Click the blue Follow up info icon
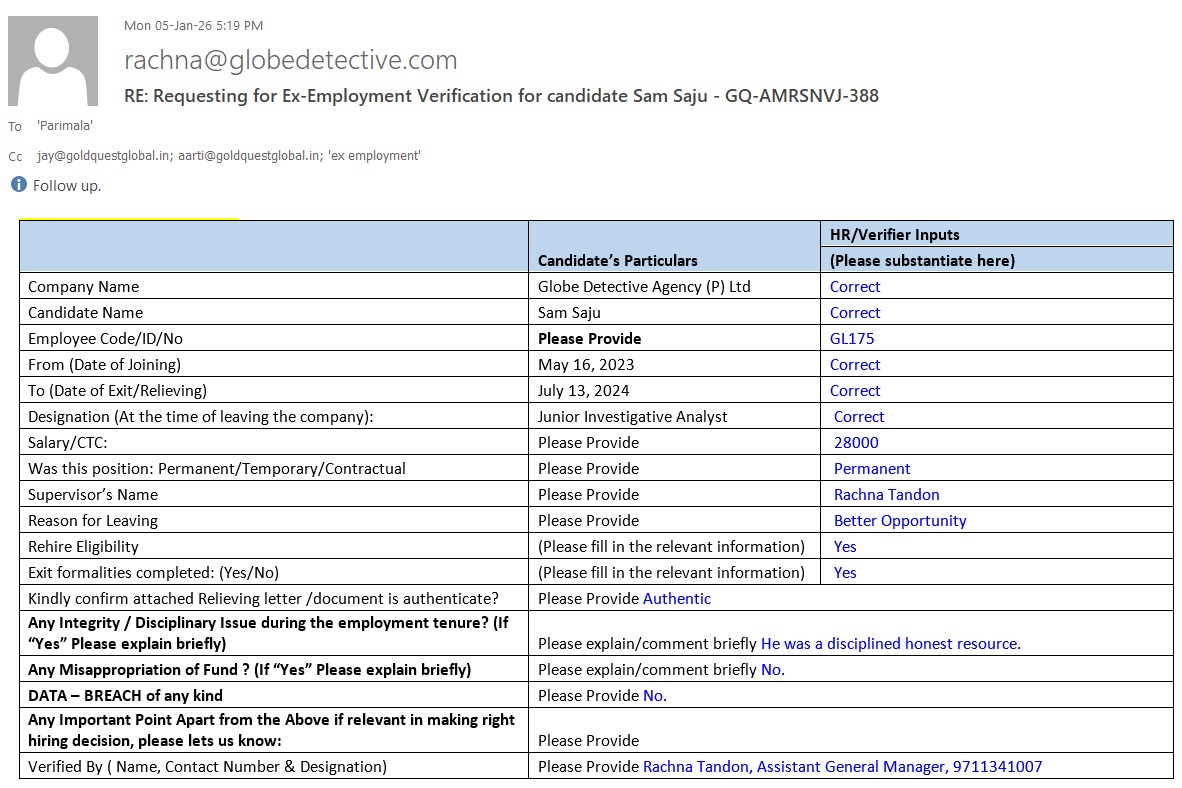Viewport: 1182px width, 788px height. (x=18, y=185)
